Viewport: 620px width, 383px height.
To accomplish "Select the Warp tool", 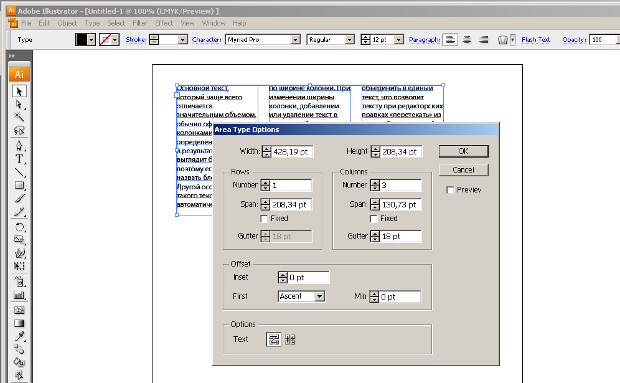I will 19,253.
